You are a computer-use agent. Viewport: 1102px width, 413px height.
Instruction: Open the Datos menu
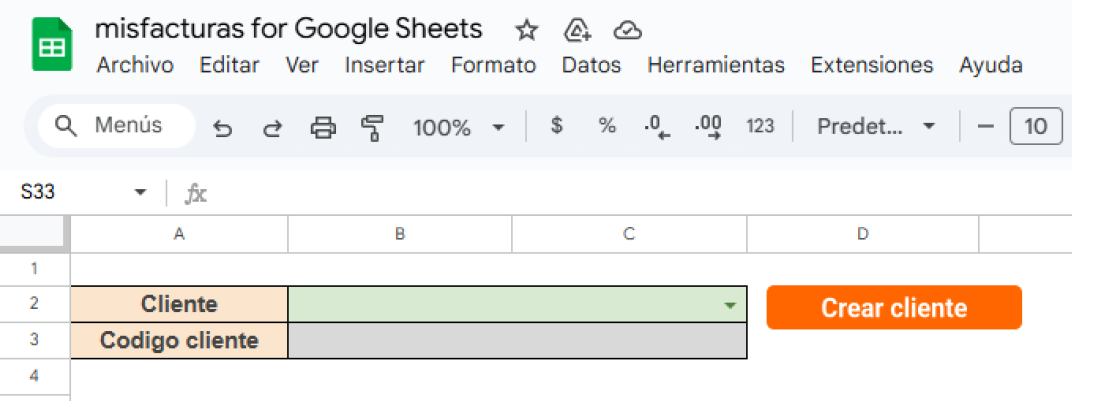click(x=592, y=65)
